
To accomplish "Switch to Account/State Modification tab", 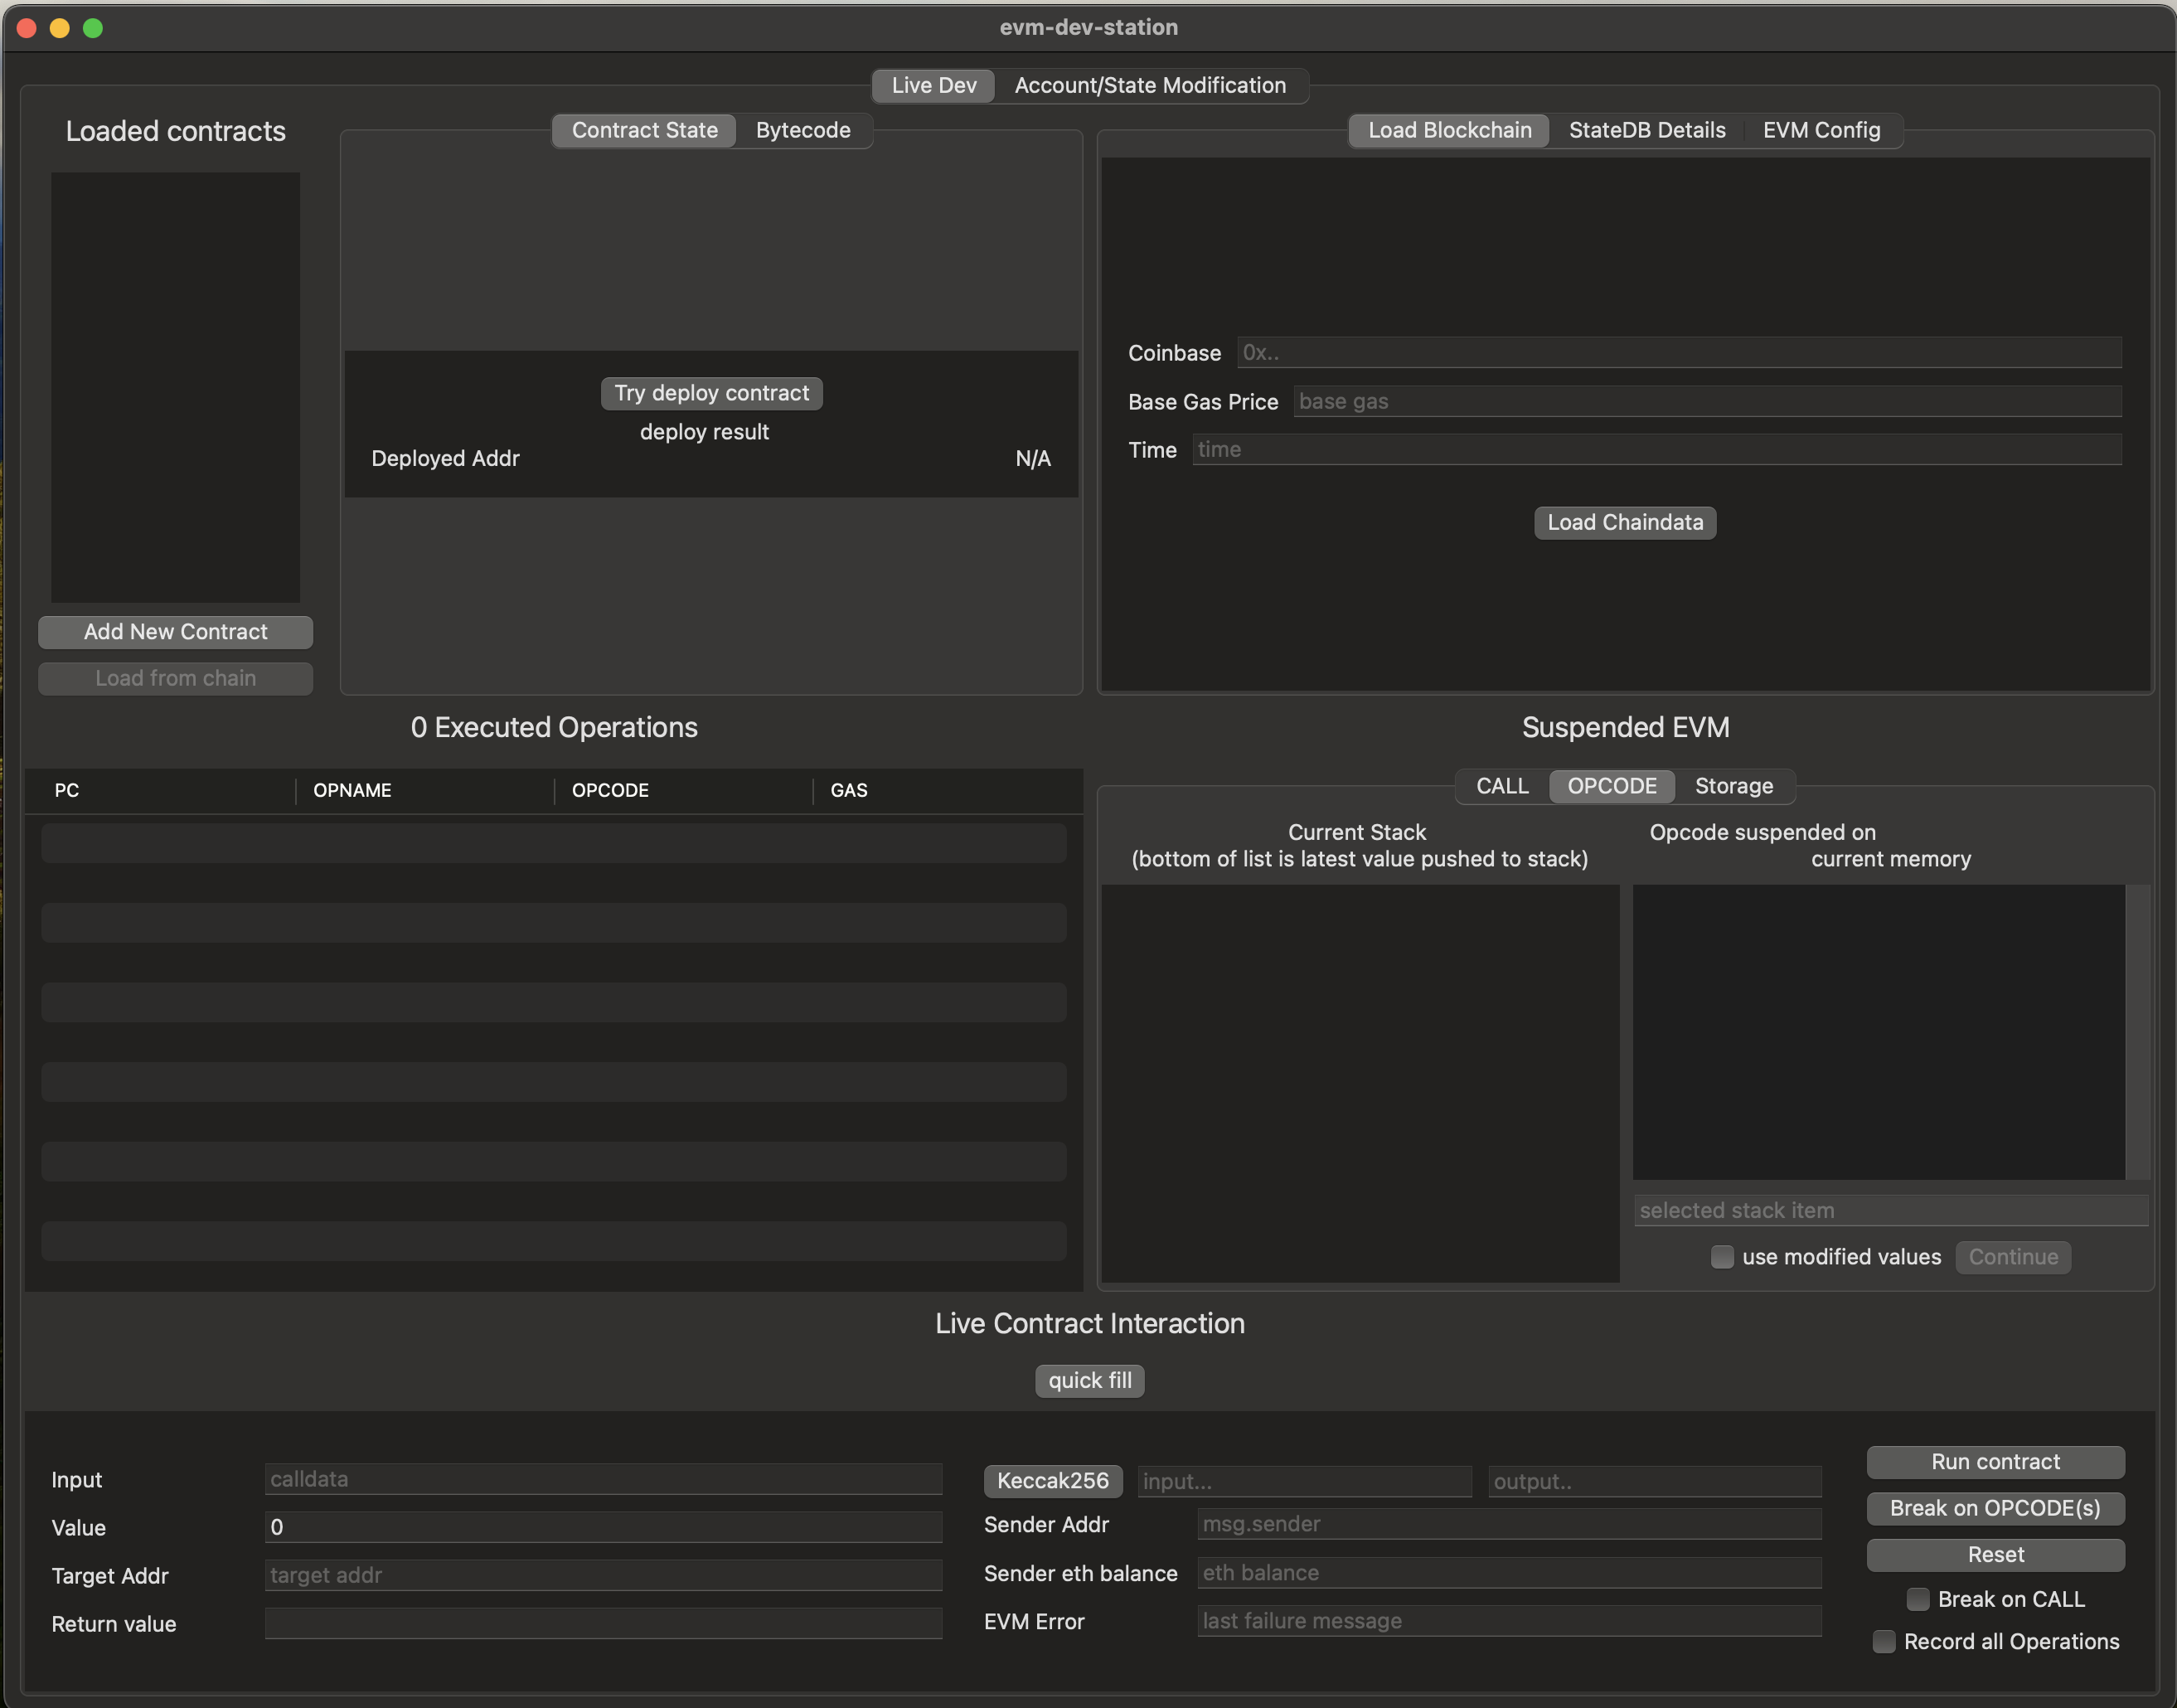I will pyautogui.click(x=1149, y=85).
